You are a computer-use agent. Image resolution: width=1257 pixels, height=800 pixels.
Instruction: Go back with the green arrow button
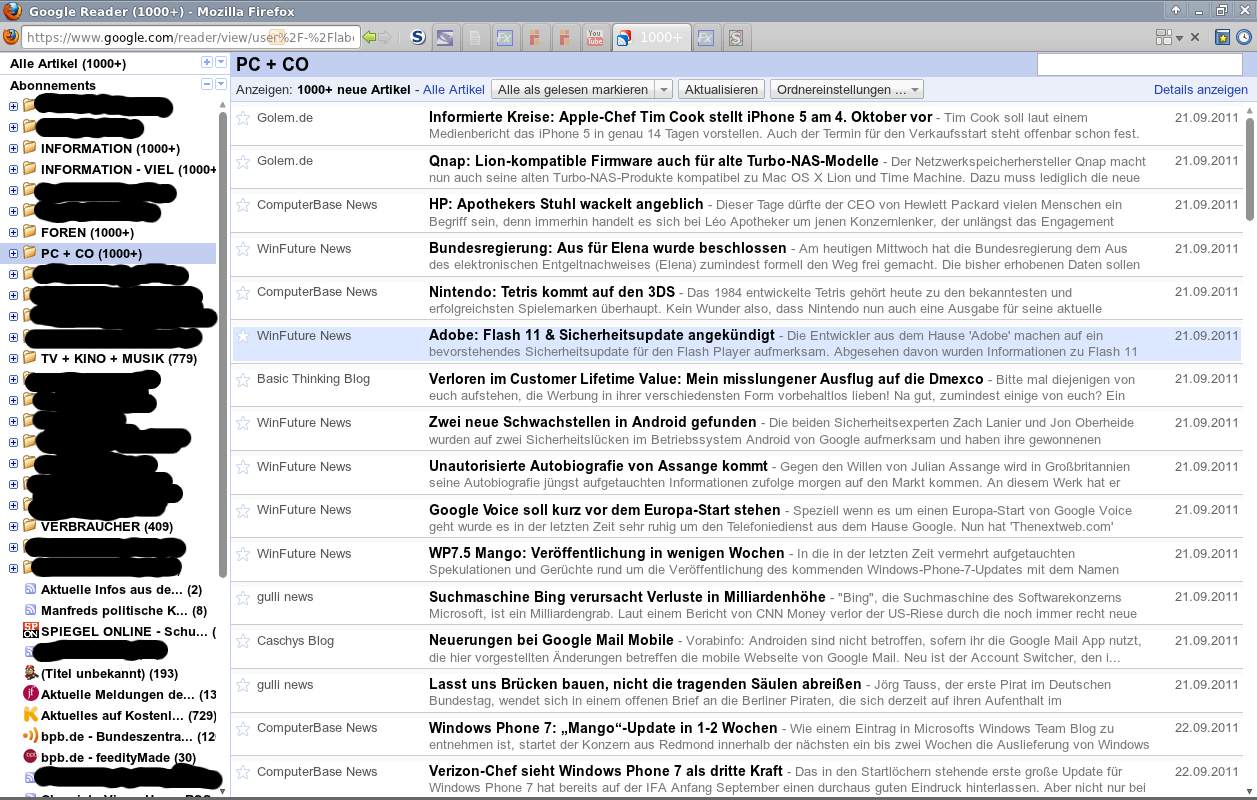[x=370, y=37]
